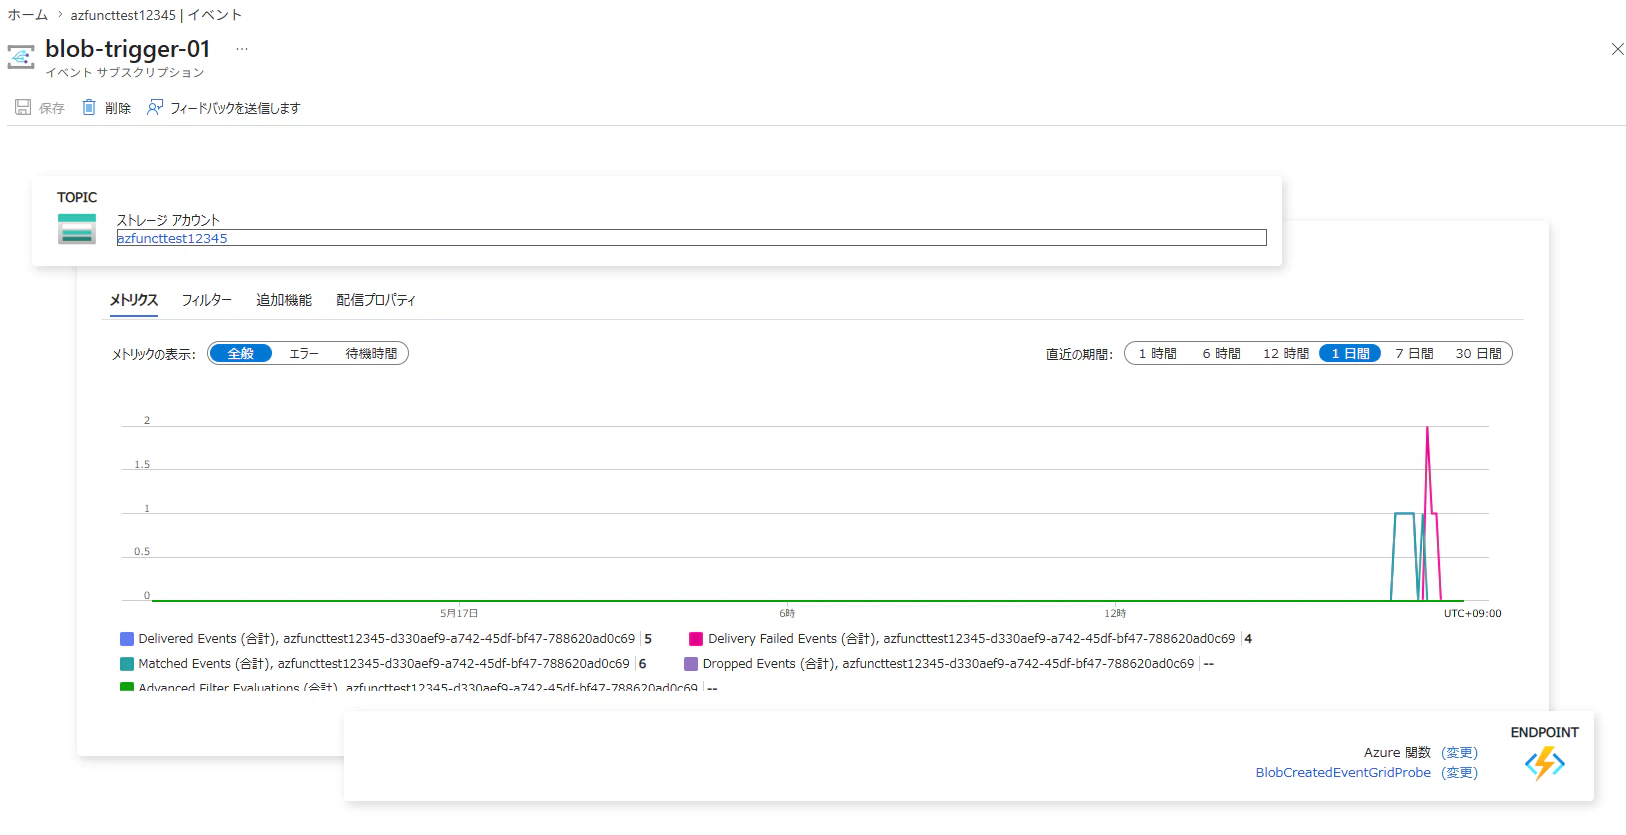Viewport: 1626px width, 835px height.
Task: Click Advanced Filter Evaluations green legend swatch
Action: (x=127, y=687)
